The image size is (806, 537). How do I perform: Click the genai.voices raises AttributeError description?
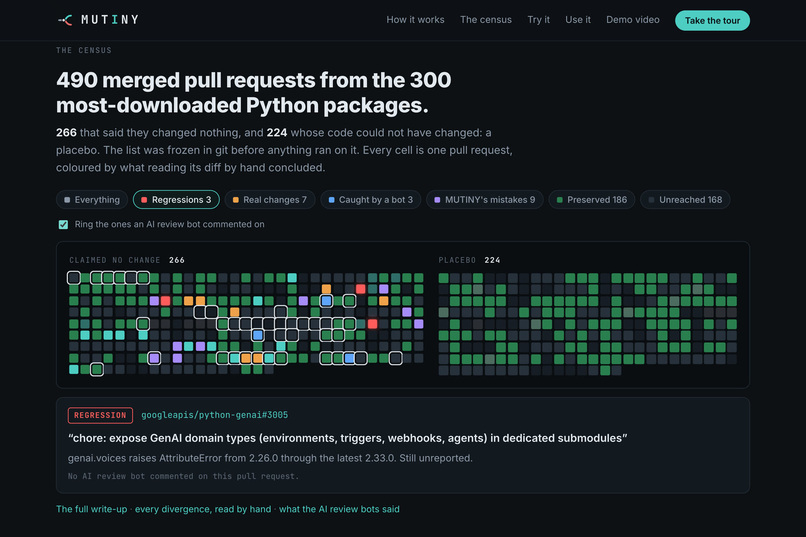coord(270,458)
